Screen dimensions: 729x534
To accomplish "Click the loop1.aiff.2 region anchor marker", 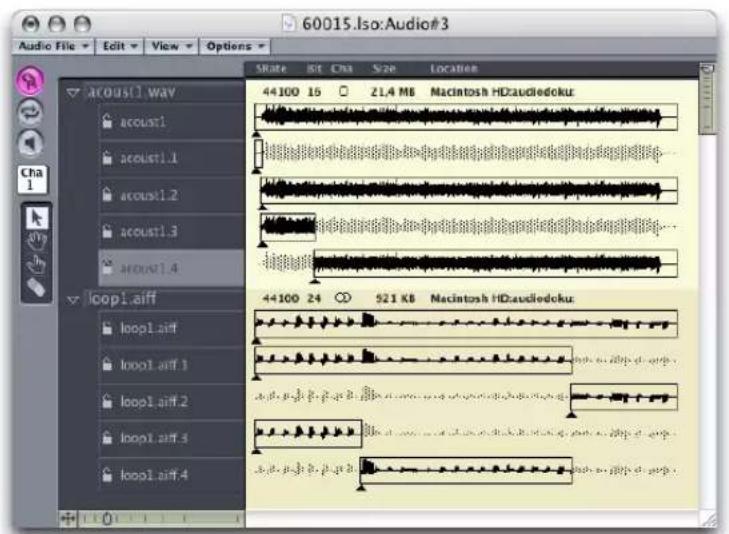I will pyautogui.click(x=571, y=414).
